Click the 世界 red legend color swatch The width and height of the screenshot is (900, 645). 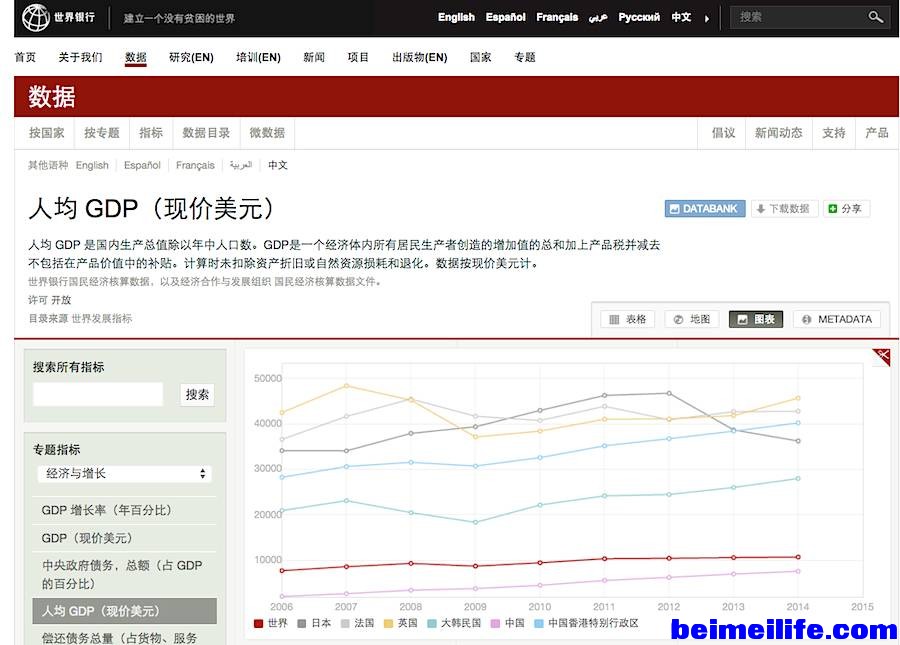click(258, 623)
